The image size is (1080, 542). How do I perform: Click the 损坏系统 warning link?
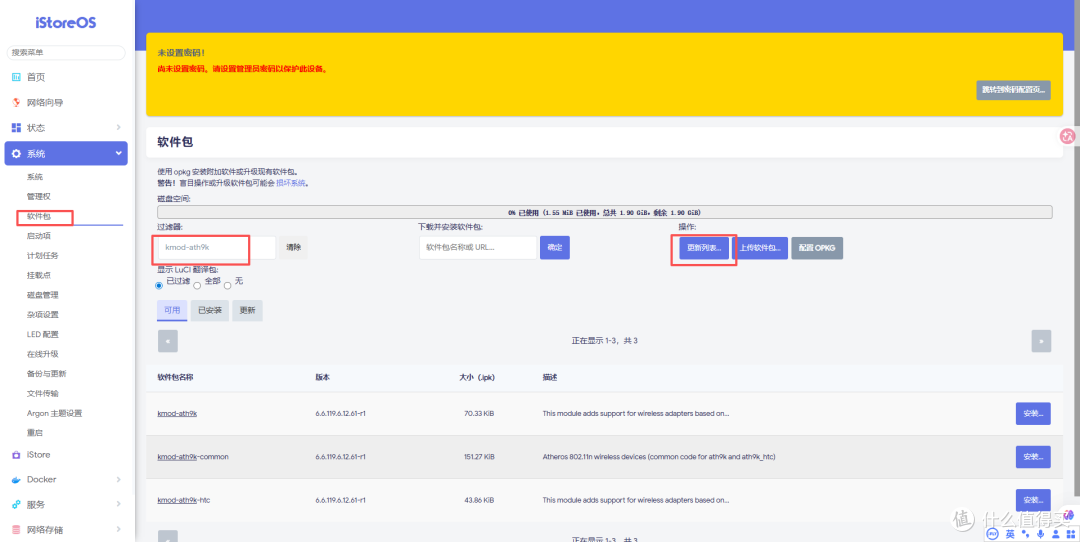[x=291, y=183]
